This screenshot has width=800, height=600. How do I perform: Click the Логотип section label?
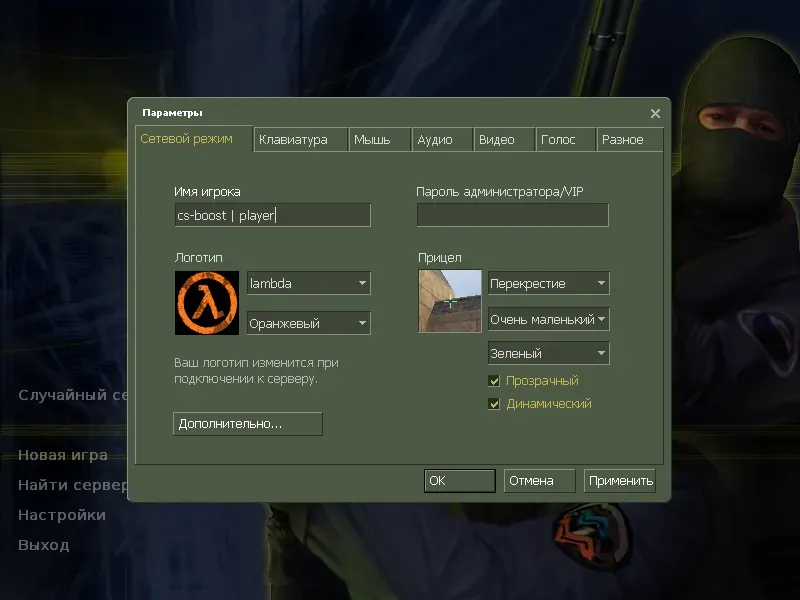pyautogui.click(x=198, y=258)
